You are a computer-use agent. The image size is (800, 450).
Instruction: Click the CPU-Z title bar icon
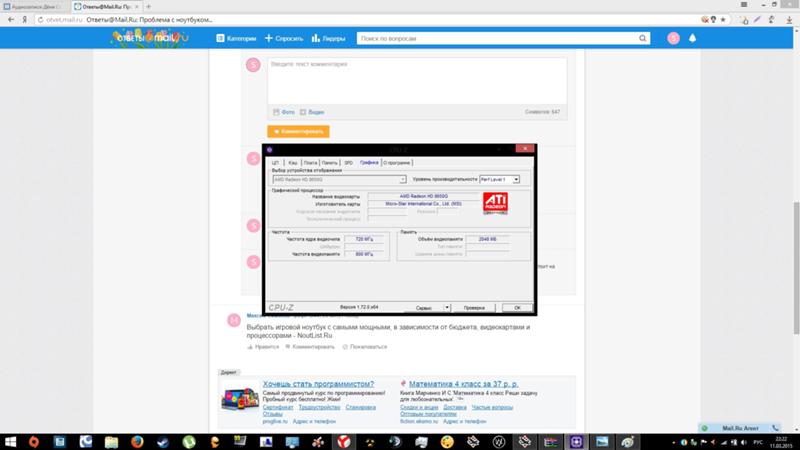pos(269,149)
